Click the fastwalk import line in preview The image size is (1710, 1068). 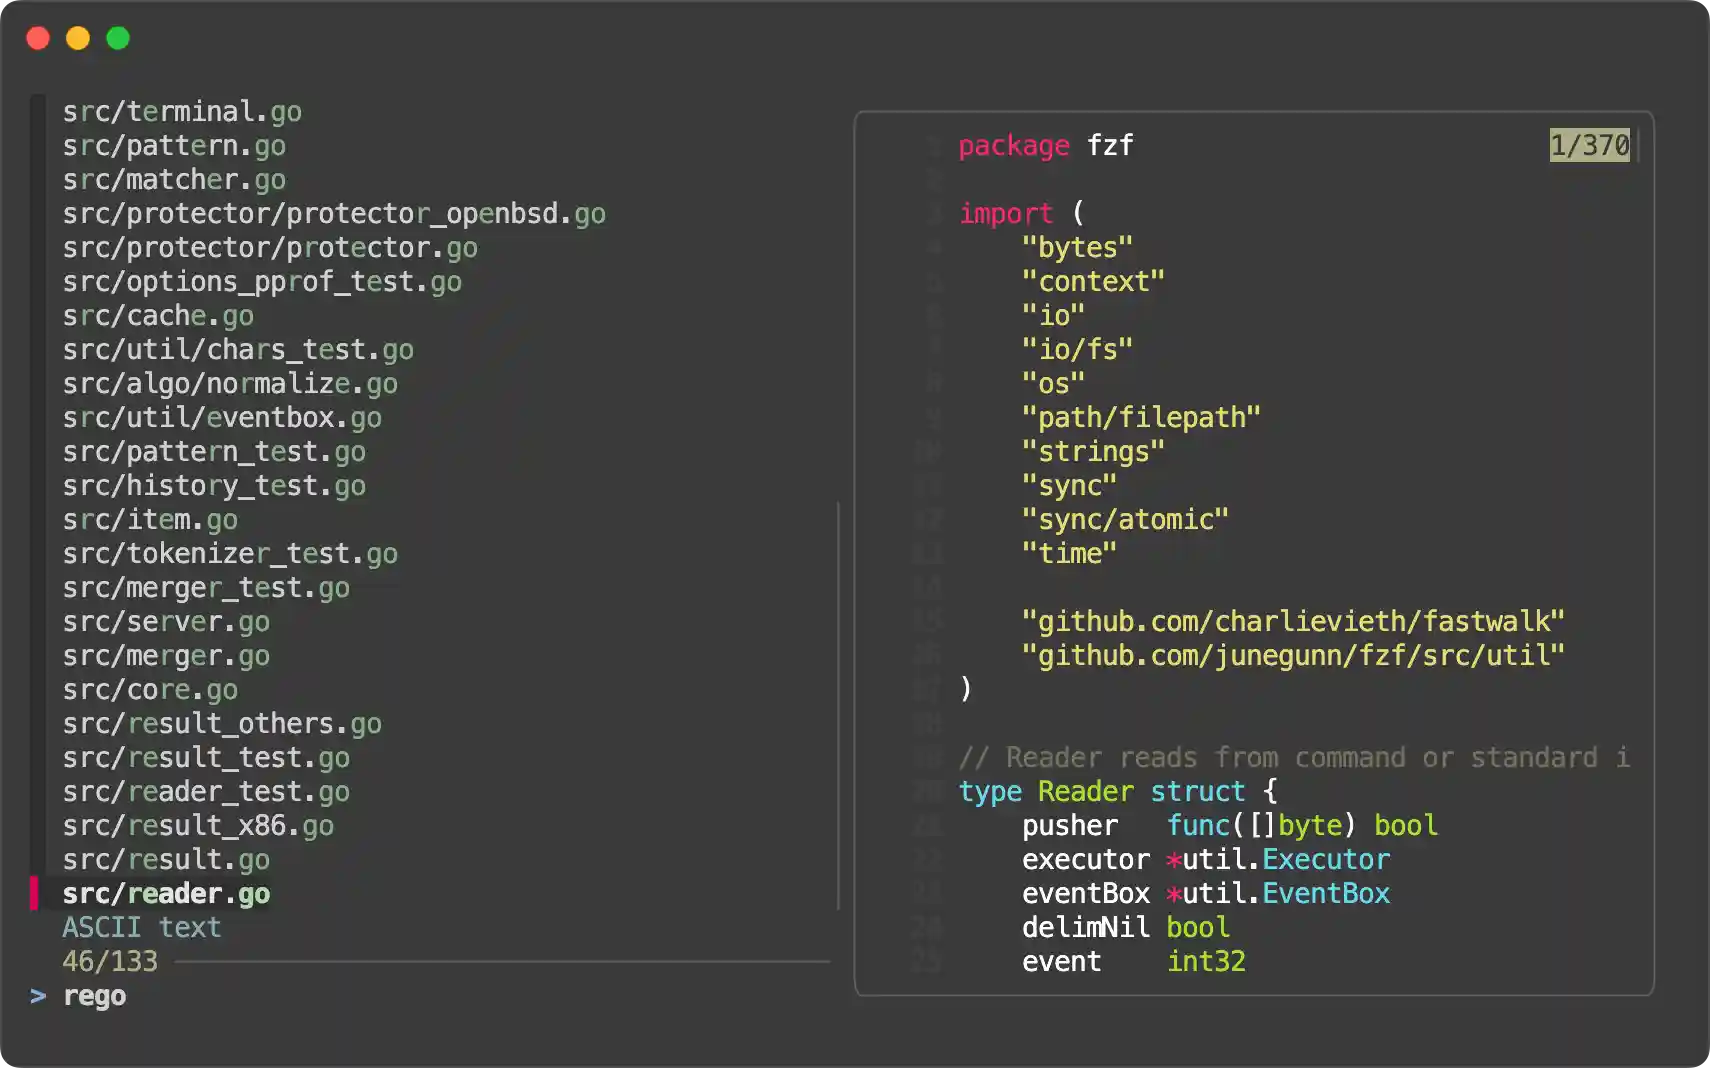[1293, 621]
